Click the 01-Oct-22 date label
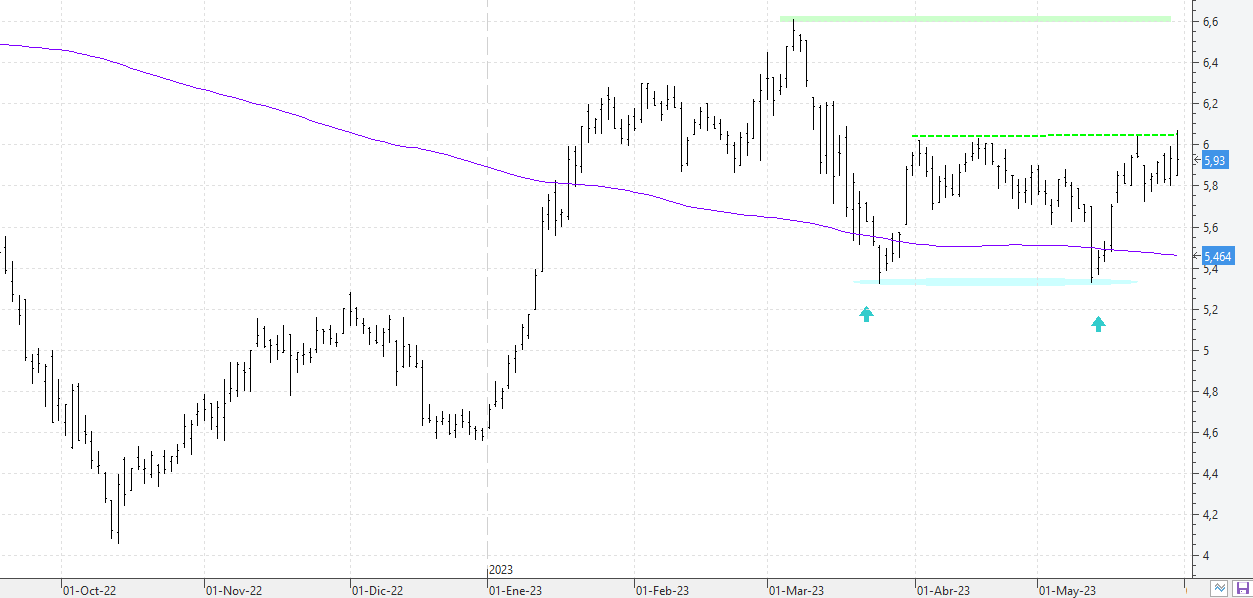This screenshot has height=598, width=1253. point(89,590)
